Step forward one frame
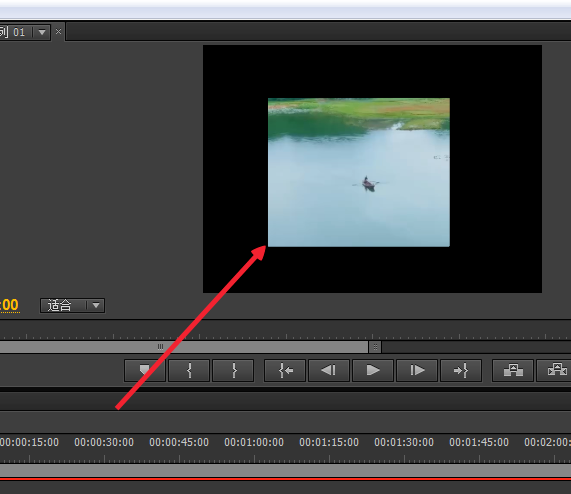 [x=417, y=370]
